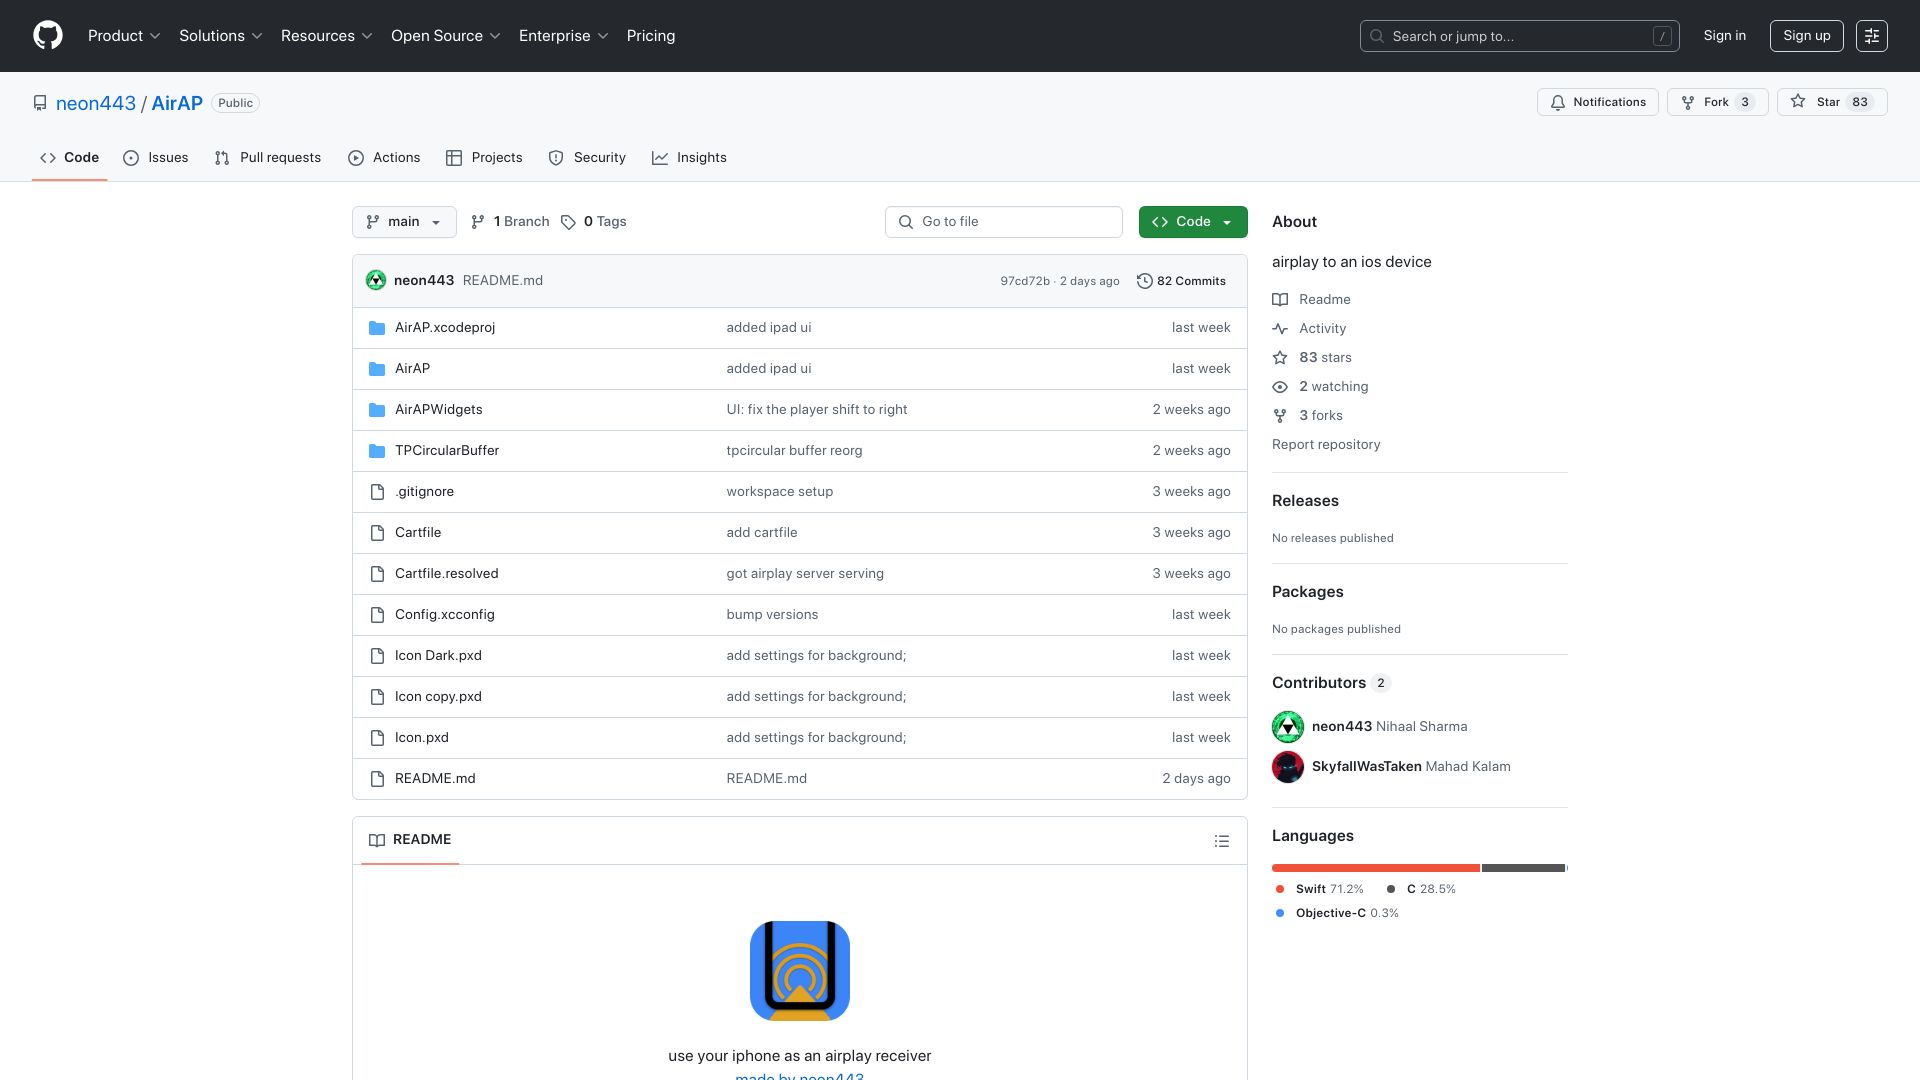1920x1080 pixels.
Task: Click the neon443 owner link in breadcrumb
Action: [96, 104]
